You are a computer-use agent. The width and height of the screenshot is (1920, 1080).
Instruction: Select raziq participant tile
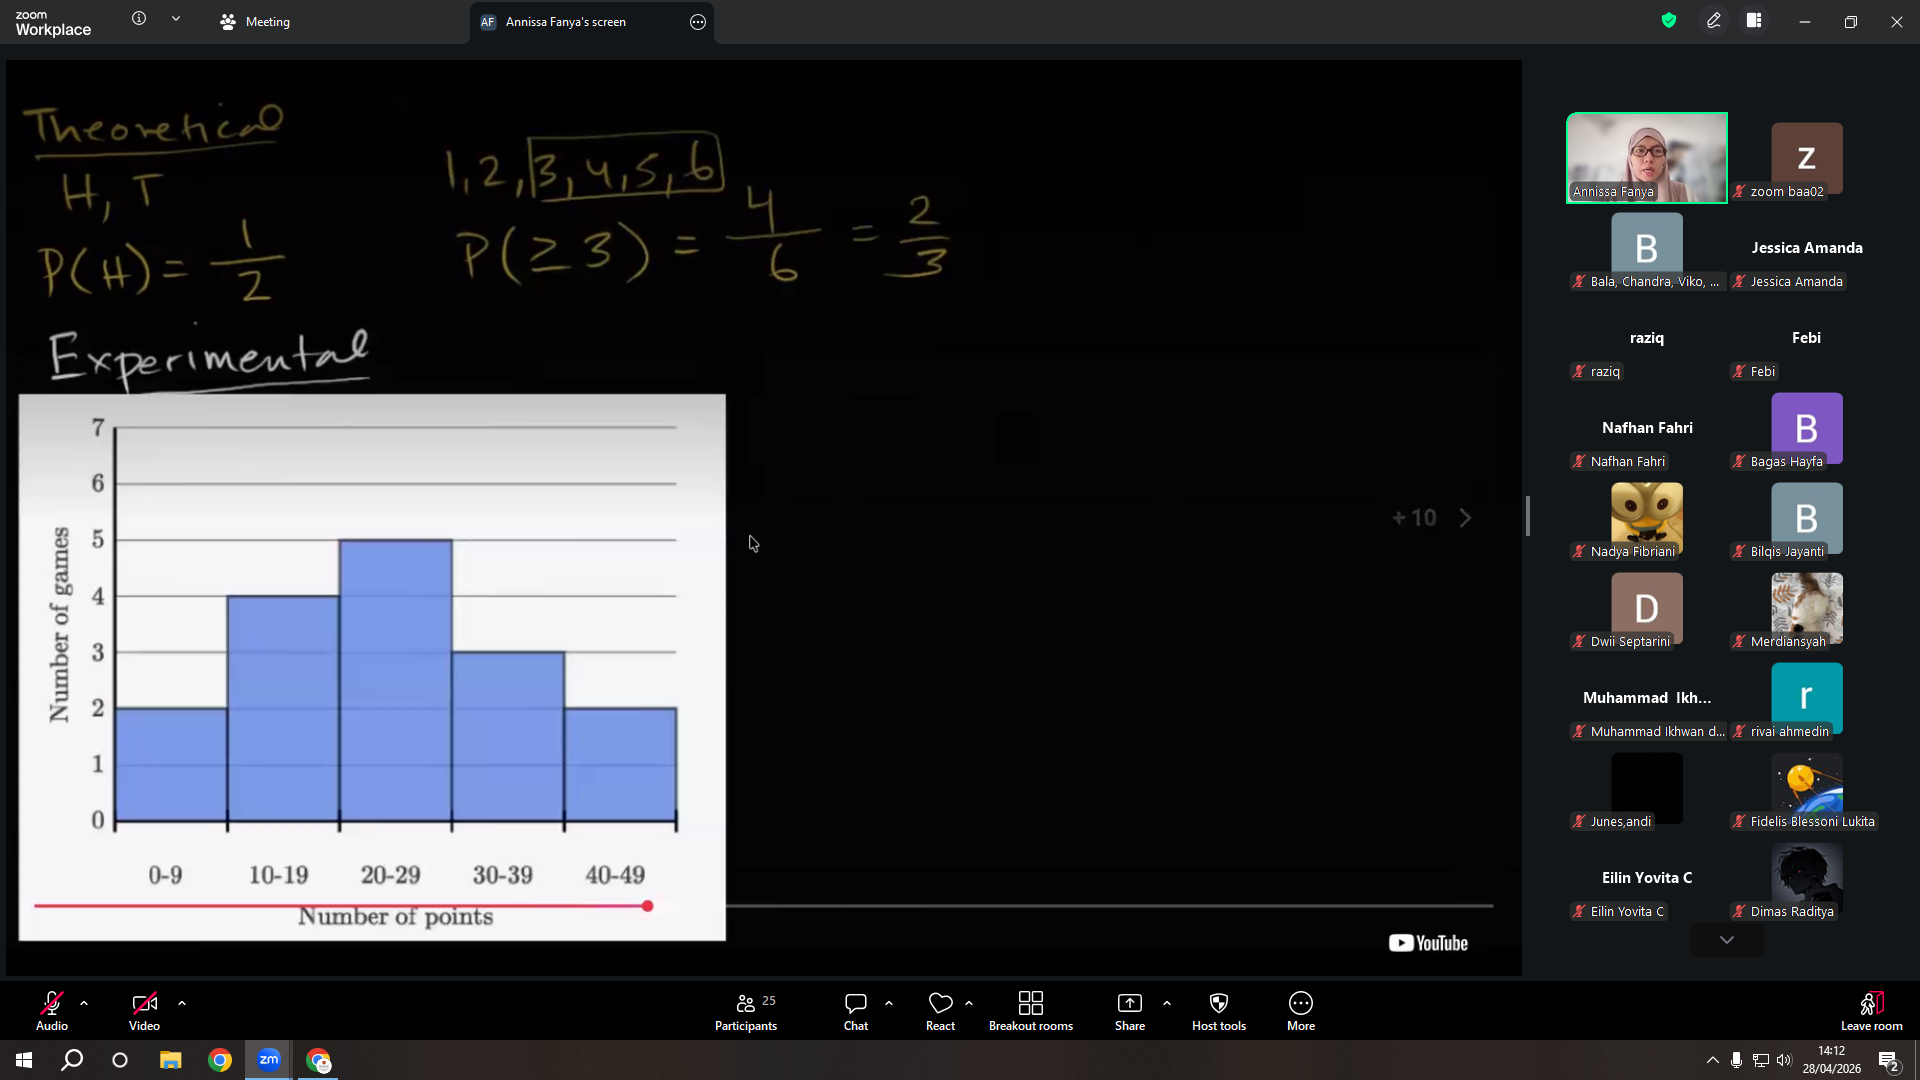[x=1647, y=338]
